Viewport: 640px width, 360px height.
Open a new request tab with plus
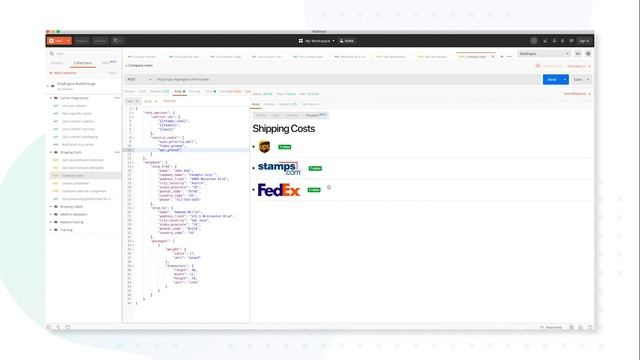click(x=502, y=56)
